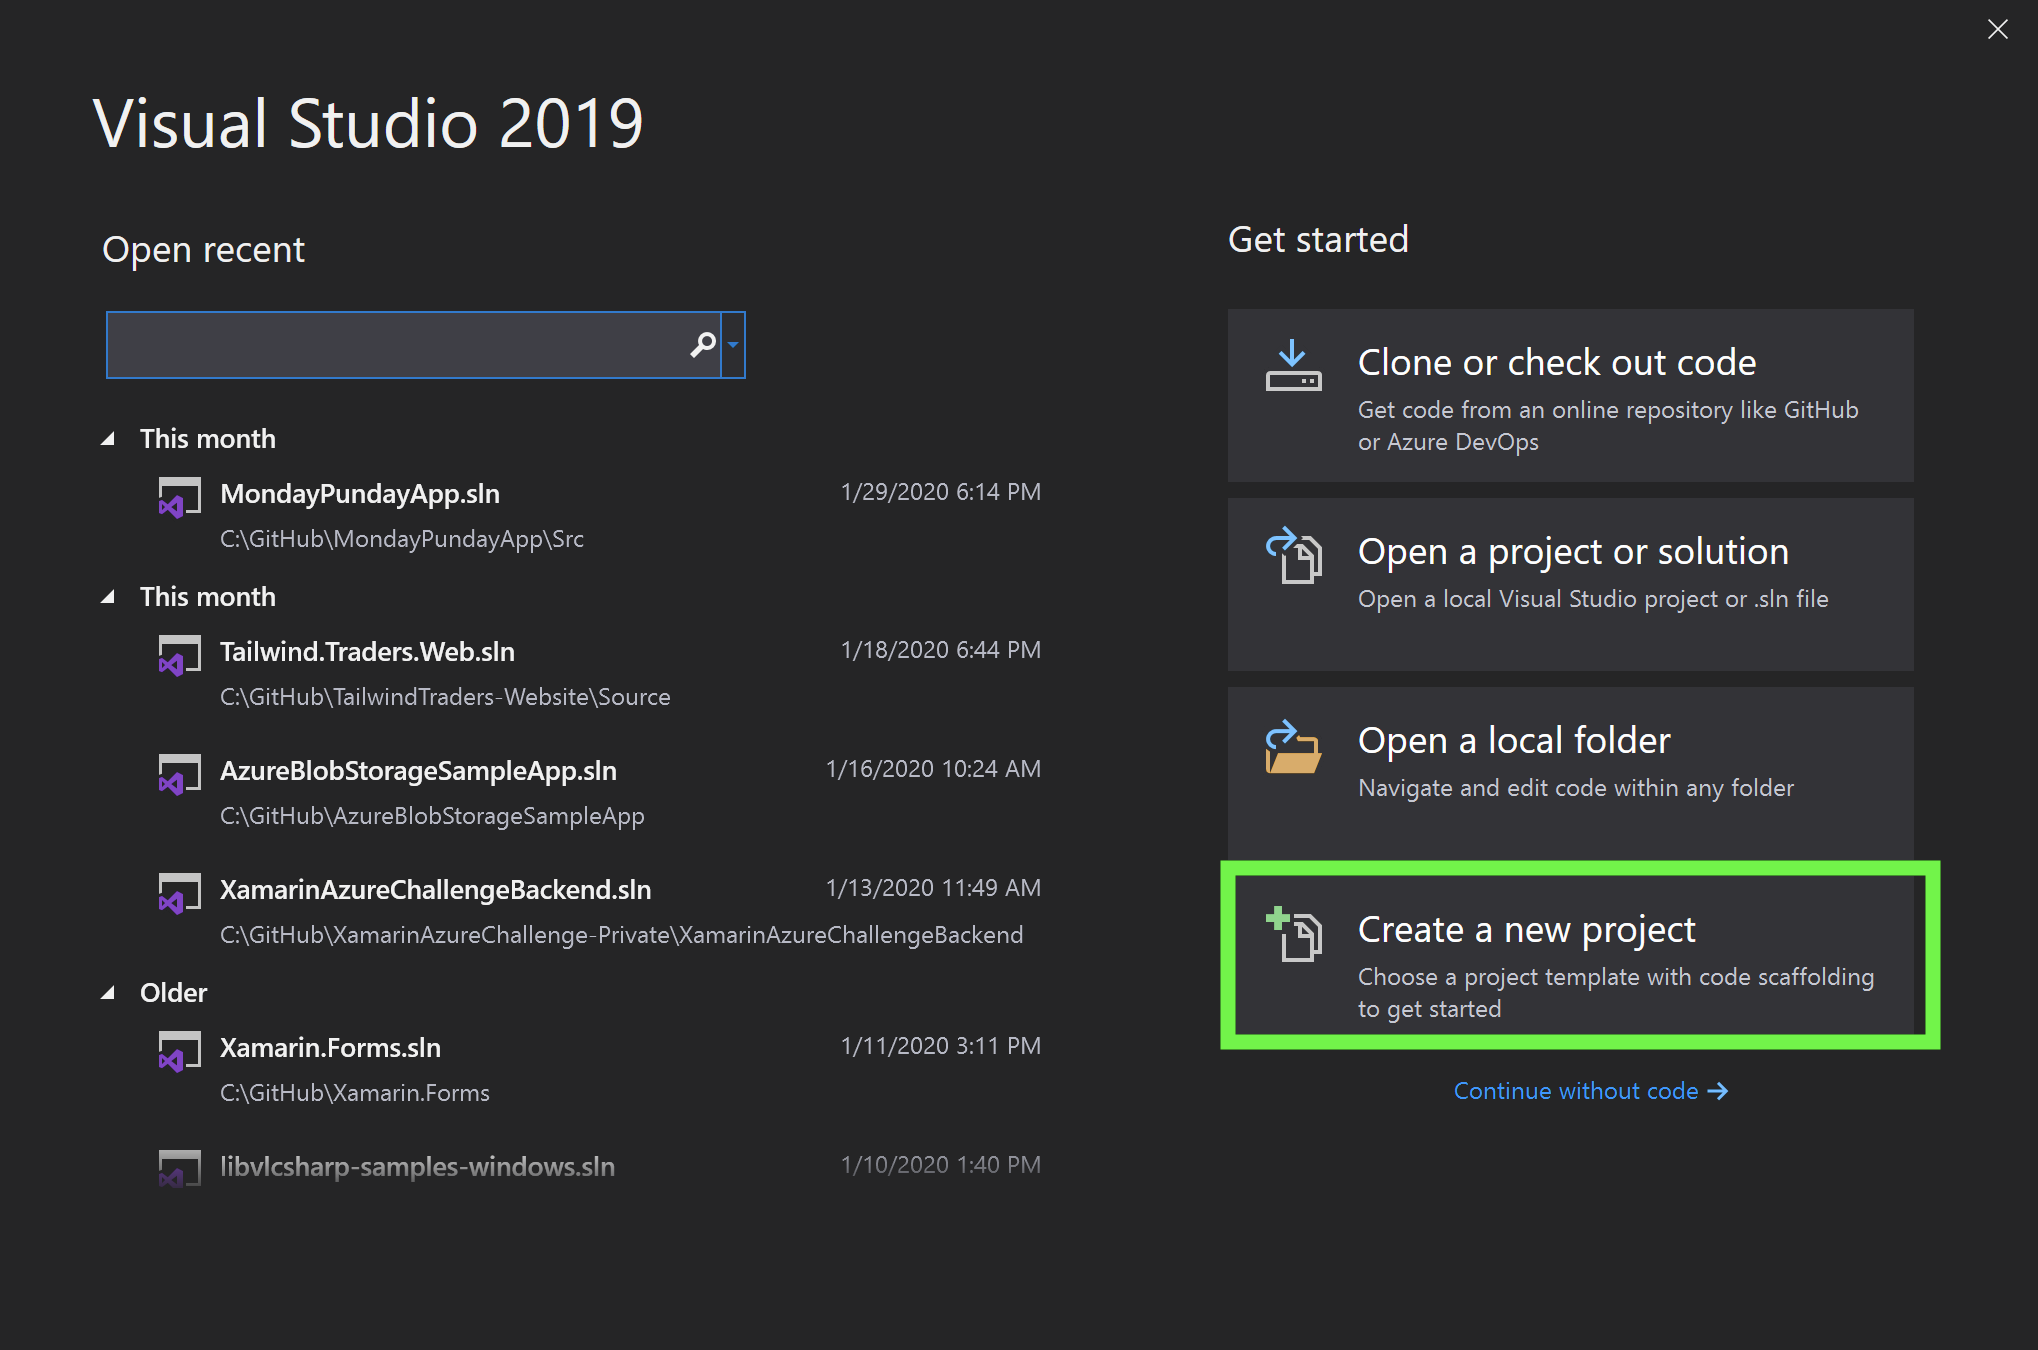Close the Visual Studio start window
This screenshot has height=1350, width=2038.
(x=1997, y=29)
